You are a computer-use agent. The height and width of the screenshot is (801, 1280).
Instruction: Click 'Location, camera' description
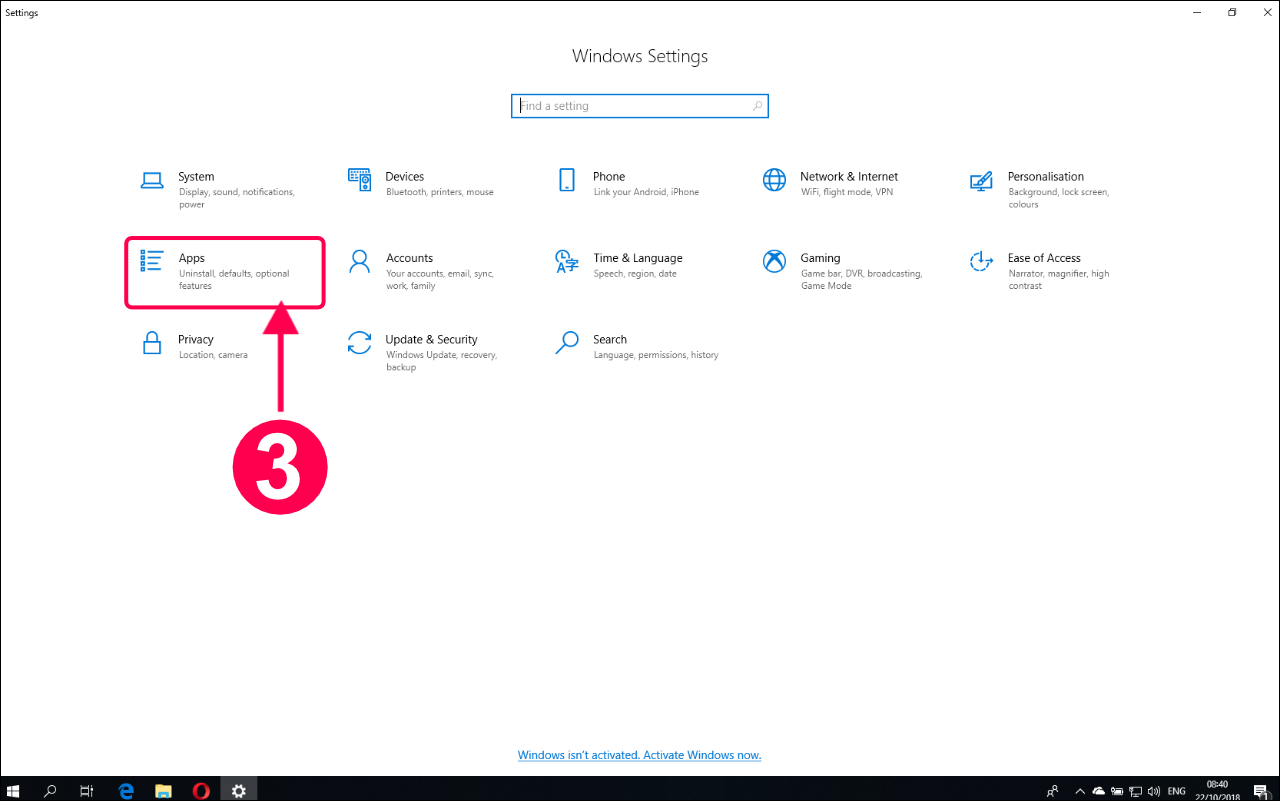click(213, 355)
